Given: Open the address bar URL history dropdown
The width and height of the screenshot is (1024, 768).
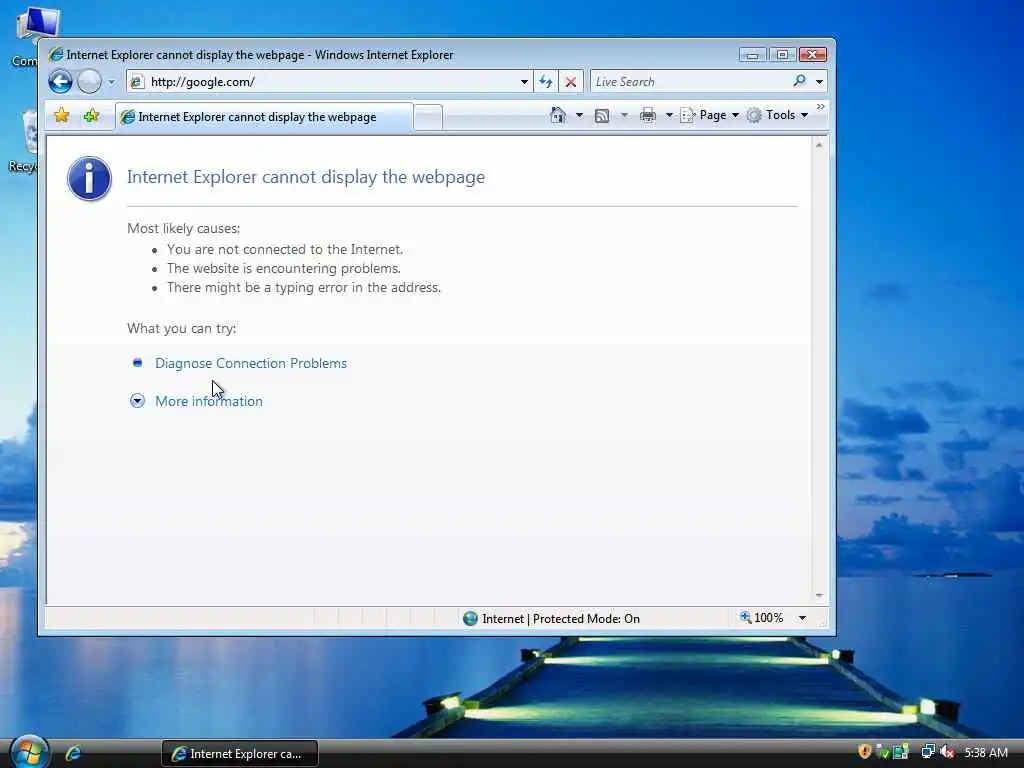Looking at the screenshot, I should (x=524, y=82).
